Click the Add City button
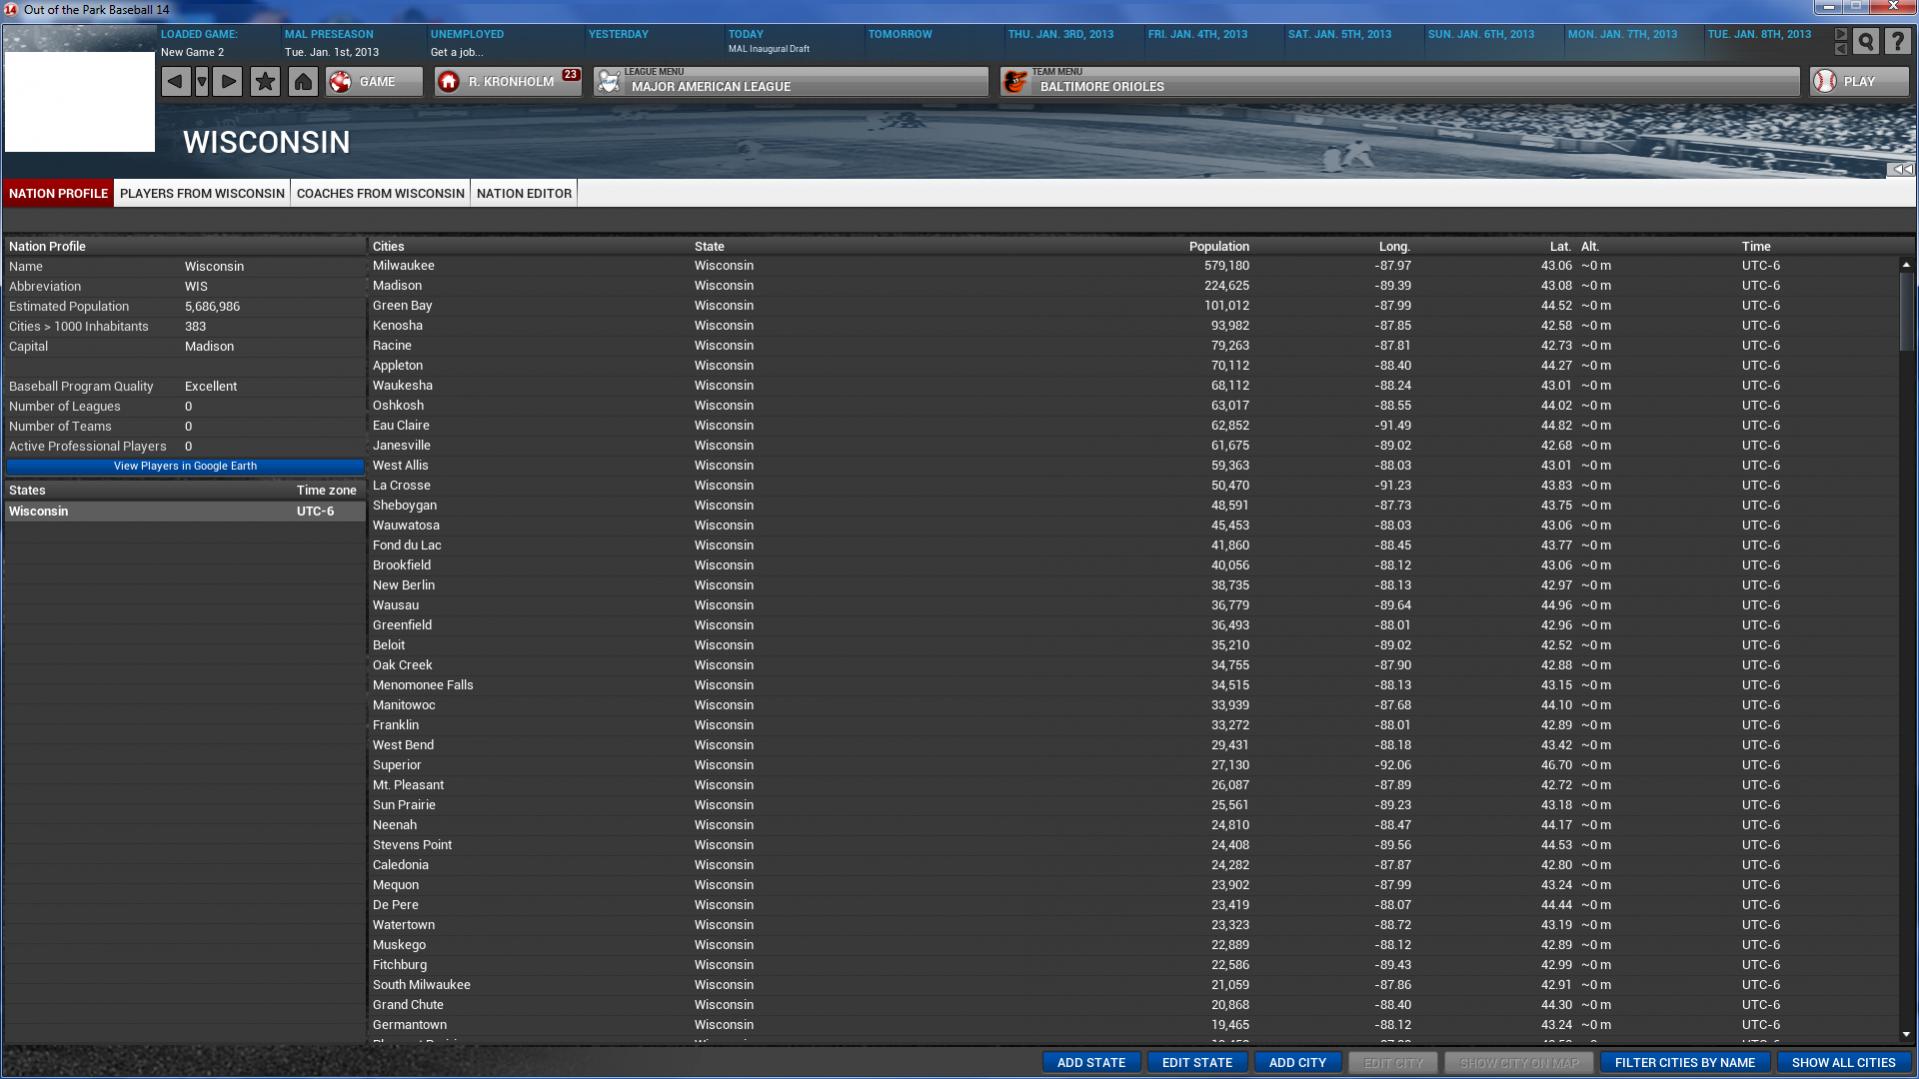The width and height of the screenshot is (1919, 1079). 1297,1063
